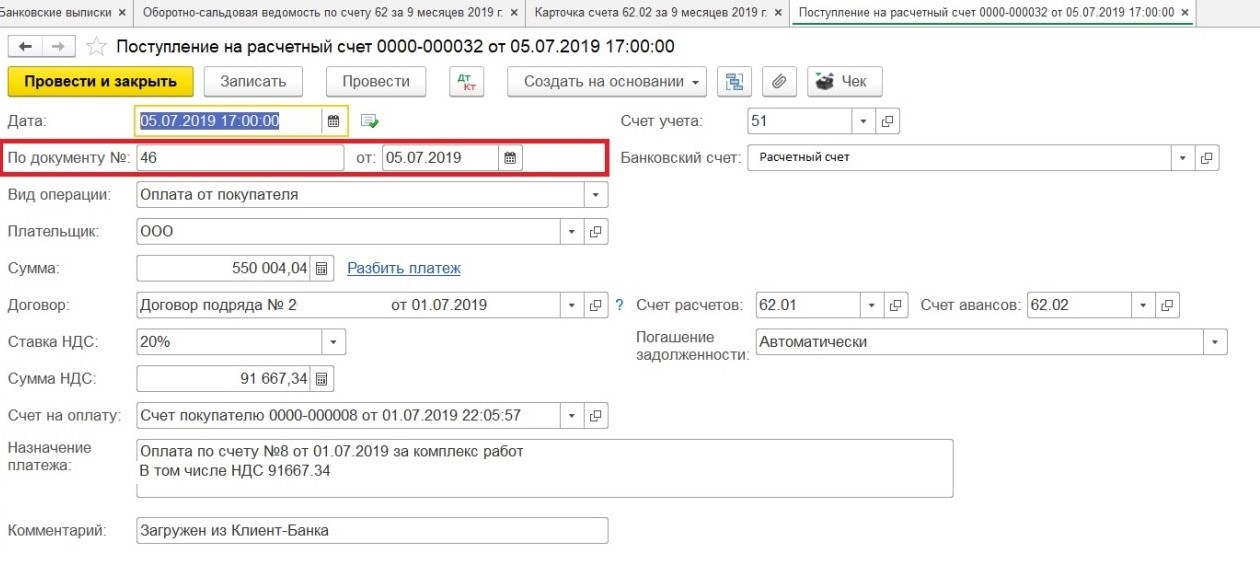Click the Вид операции field Оплата от покупателя
The height and width of the screenshot is (588, 1260).
(360, 195)
